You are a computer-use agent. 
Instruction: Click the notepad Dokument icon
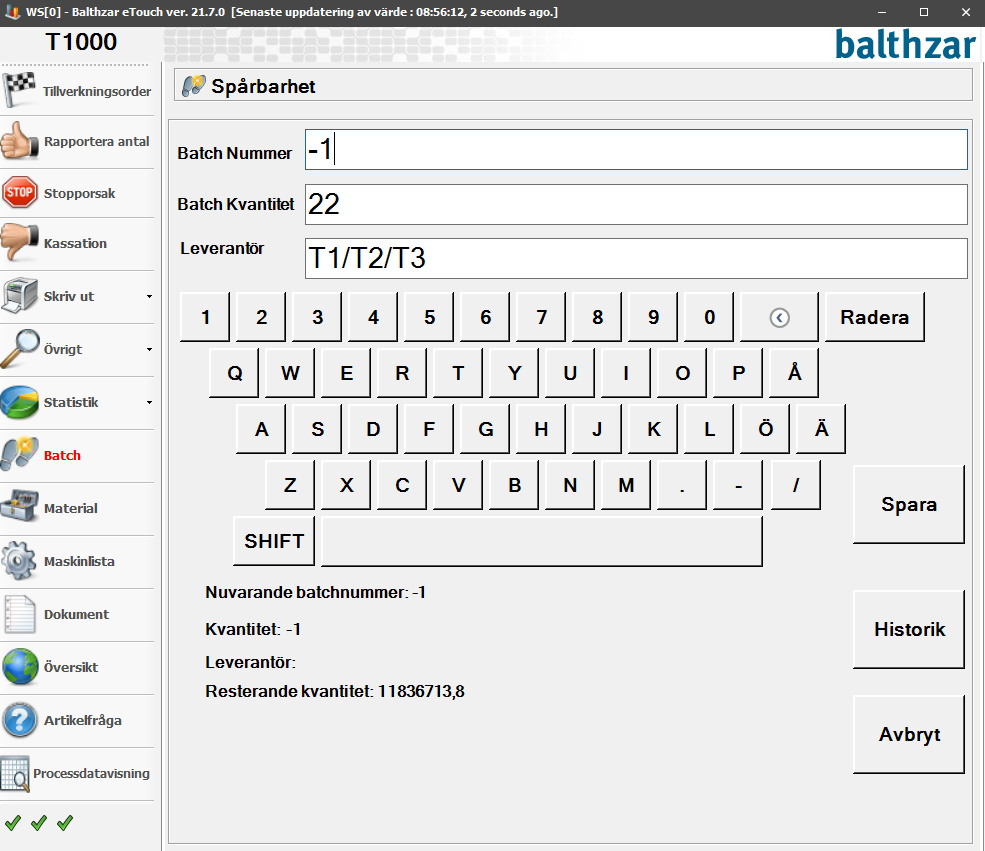[x=19, y=614]
